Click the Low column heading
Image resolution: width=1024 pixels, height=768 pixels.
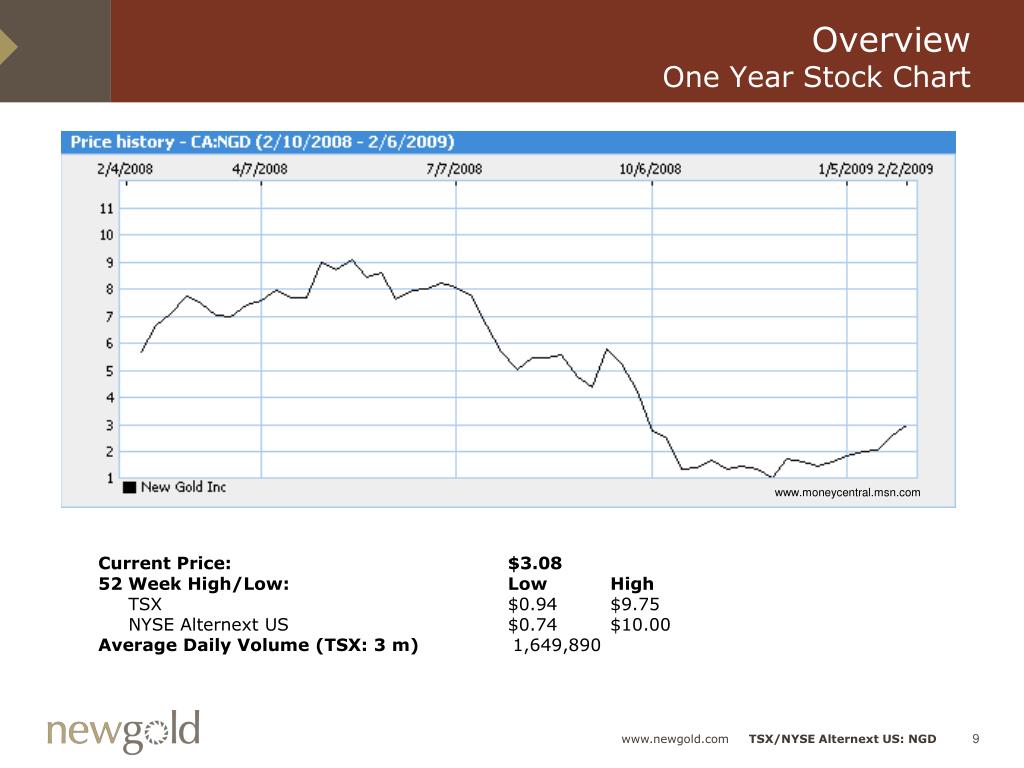pos(527,584)
